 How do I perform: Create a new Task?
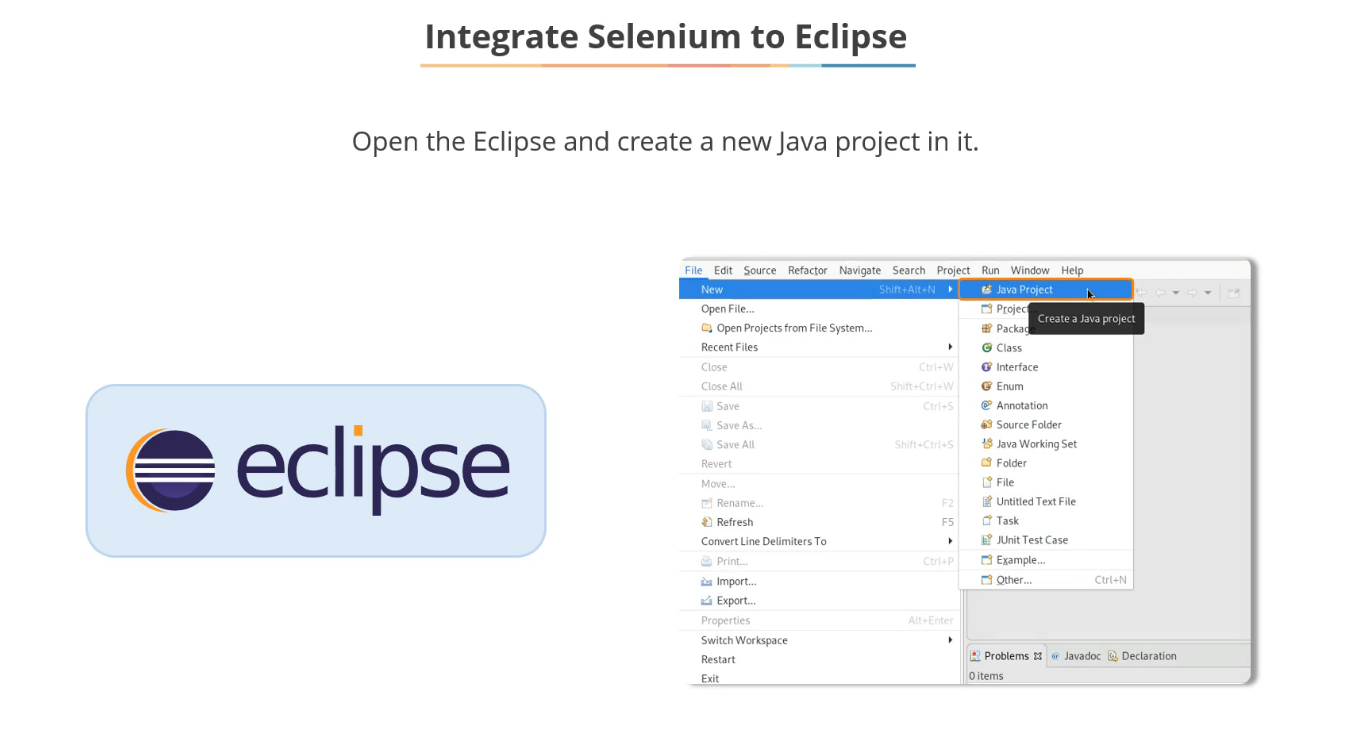(x=1046, y=520)
